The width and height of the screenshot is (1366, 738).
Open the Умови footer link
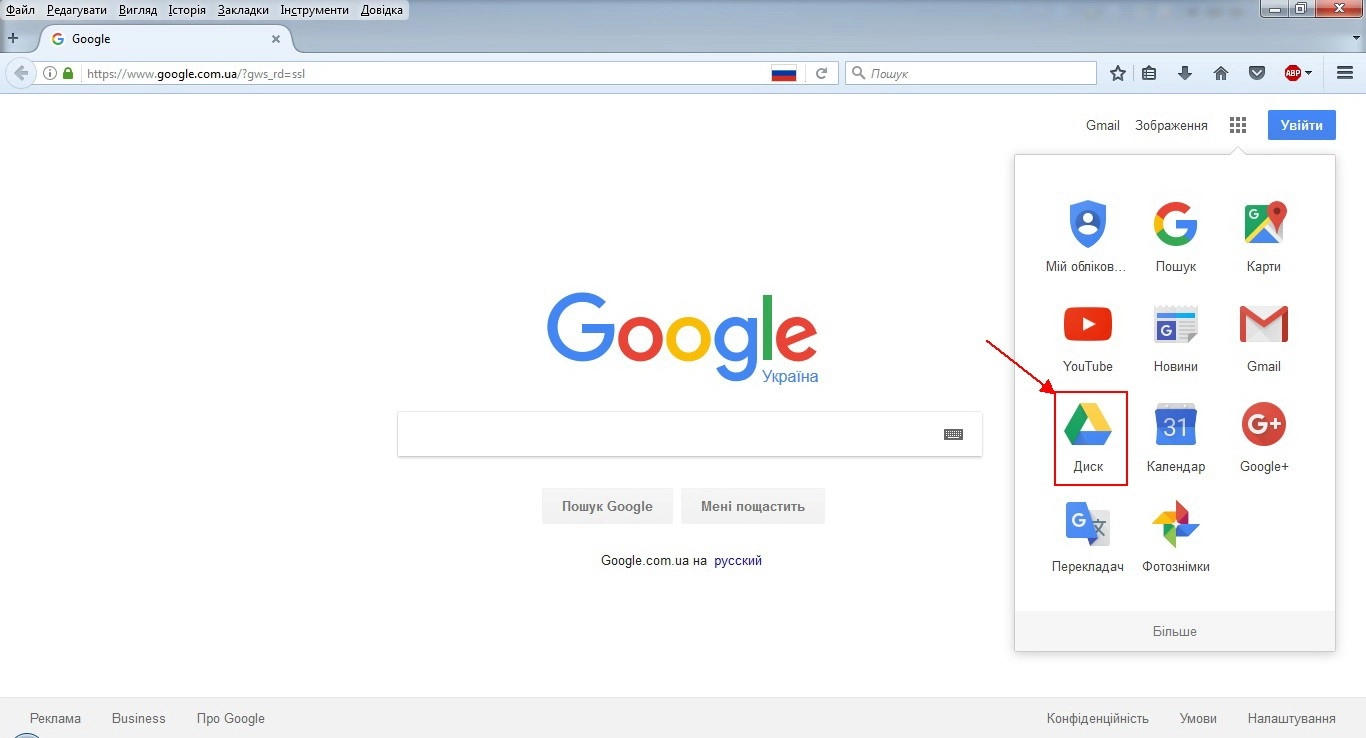pos(1198,718)
